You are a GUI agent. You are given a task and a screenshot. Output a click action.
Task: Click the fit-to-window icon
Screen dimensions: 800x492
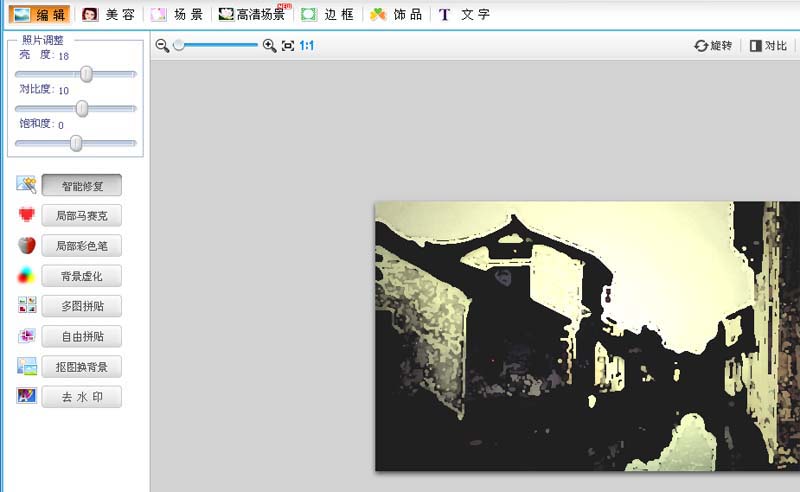click(288, 45)
